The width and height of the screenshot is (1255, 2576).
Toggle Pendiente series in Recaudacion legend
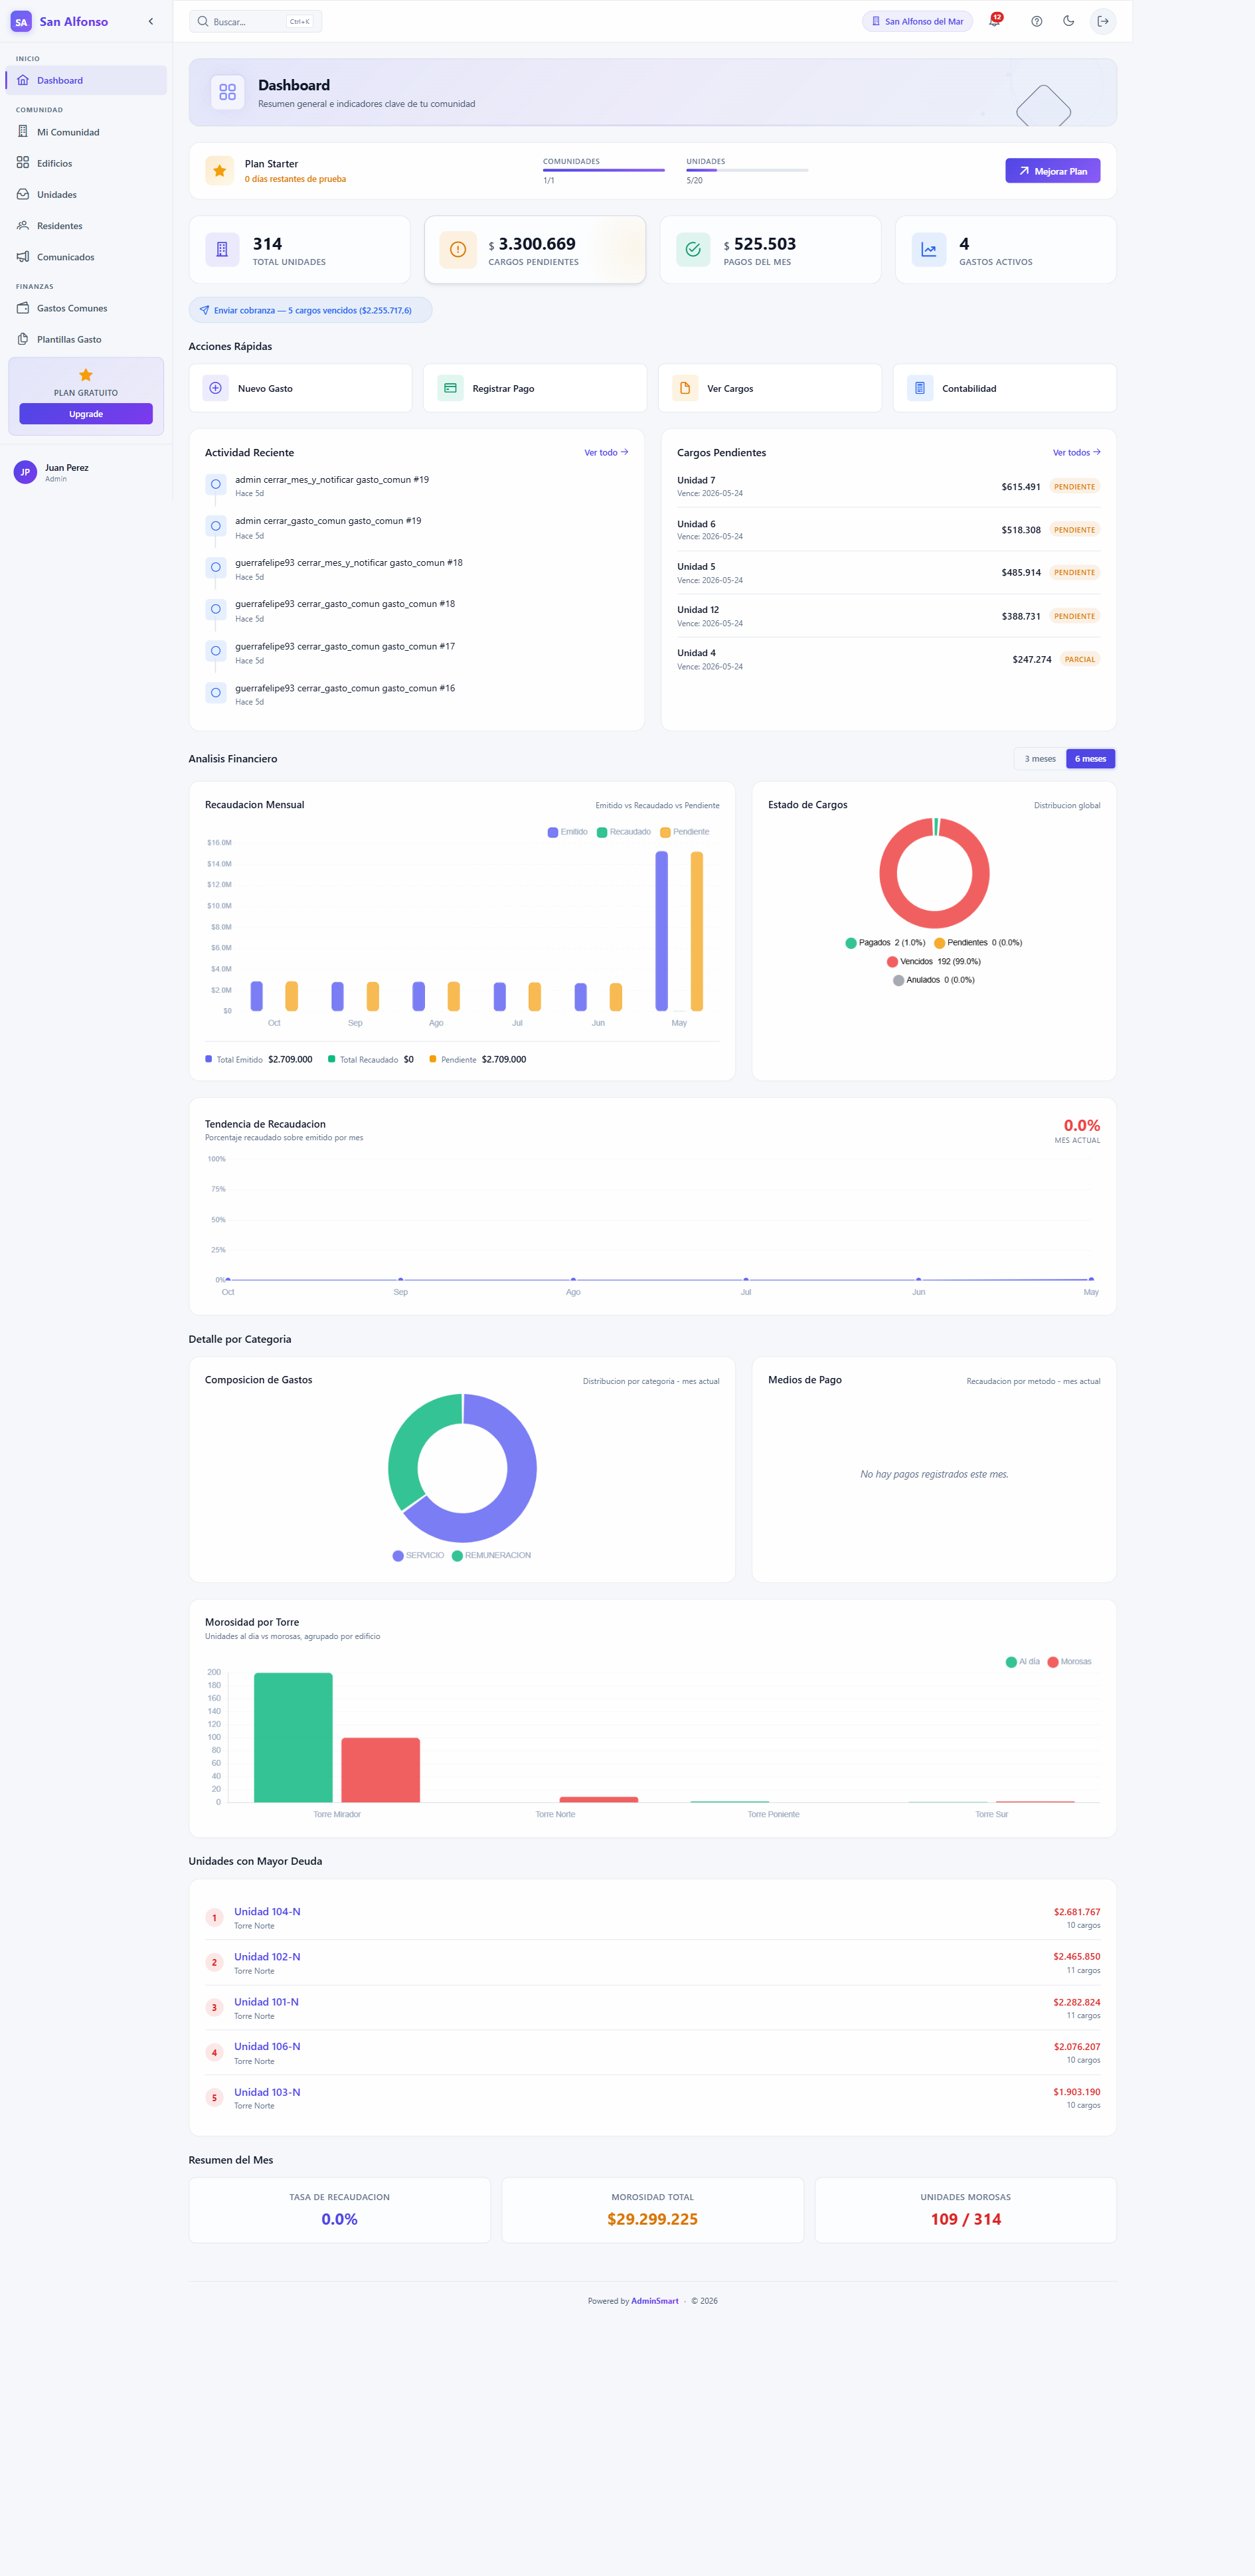pos(685,832)
